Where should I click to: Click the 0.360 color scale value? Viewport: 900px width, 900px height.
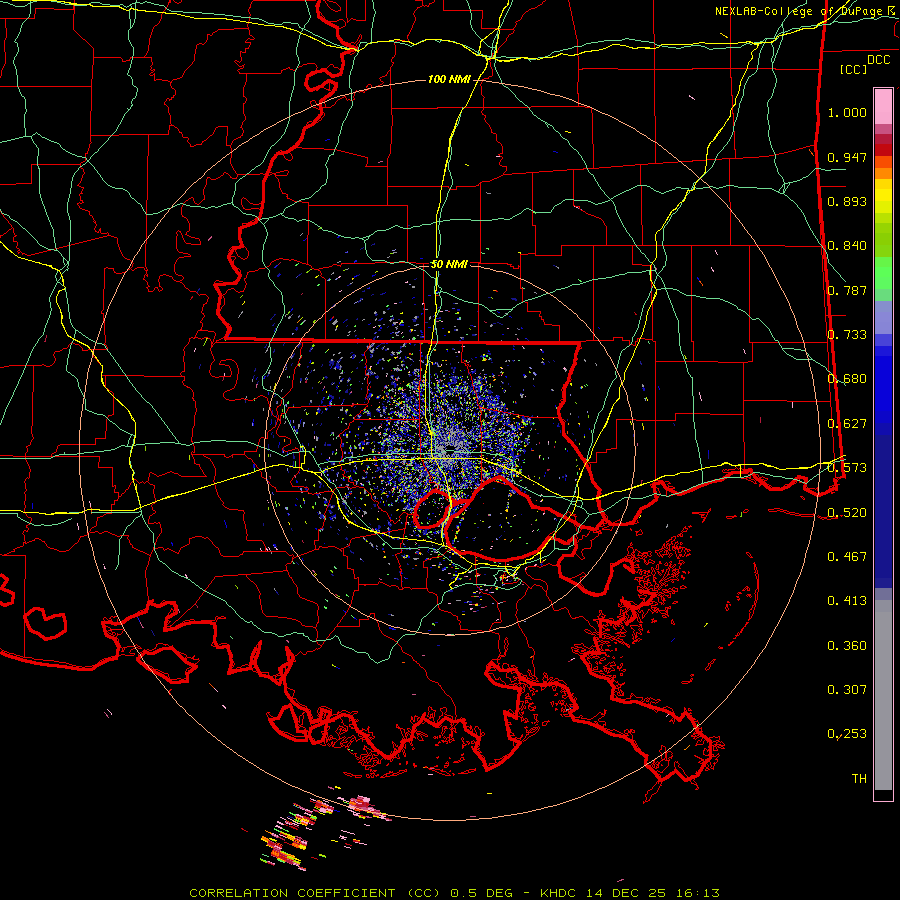(847, 646)
